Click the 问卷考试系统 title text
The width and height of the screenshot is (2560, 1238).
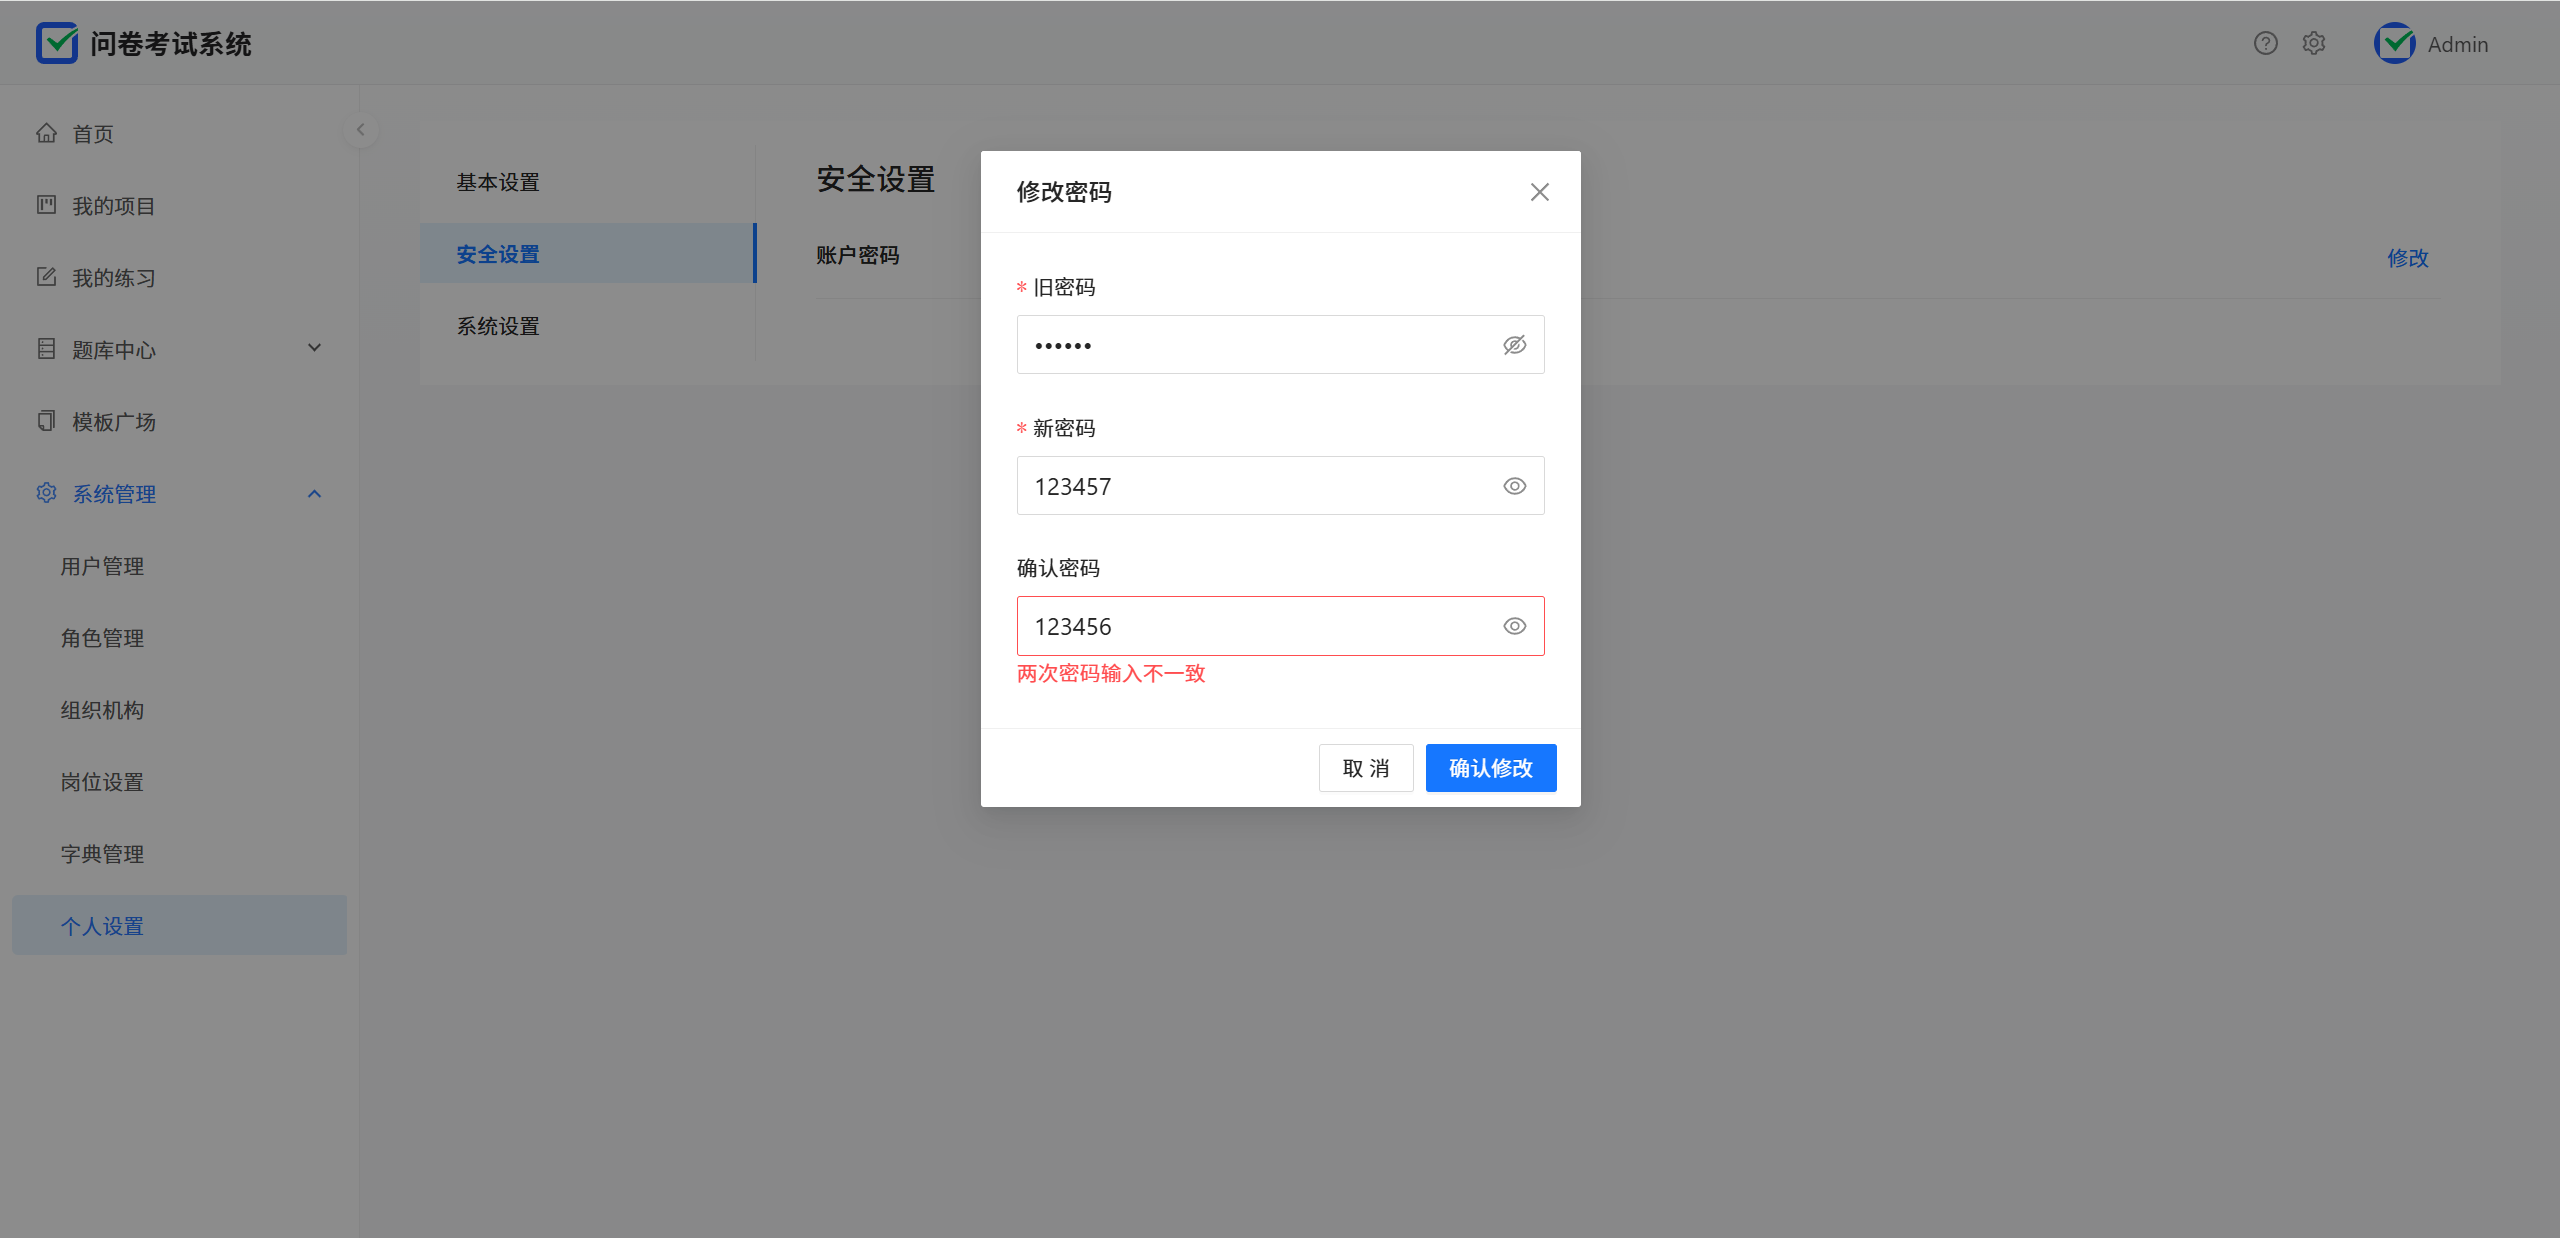[171, 44]
